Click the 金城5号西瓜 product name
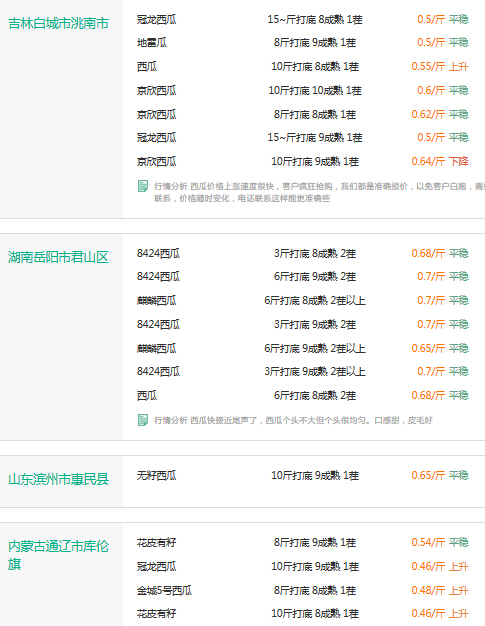The image size is (485, 626). point(164,590)
